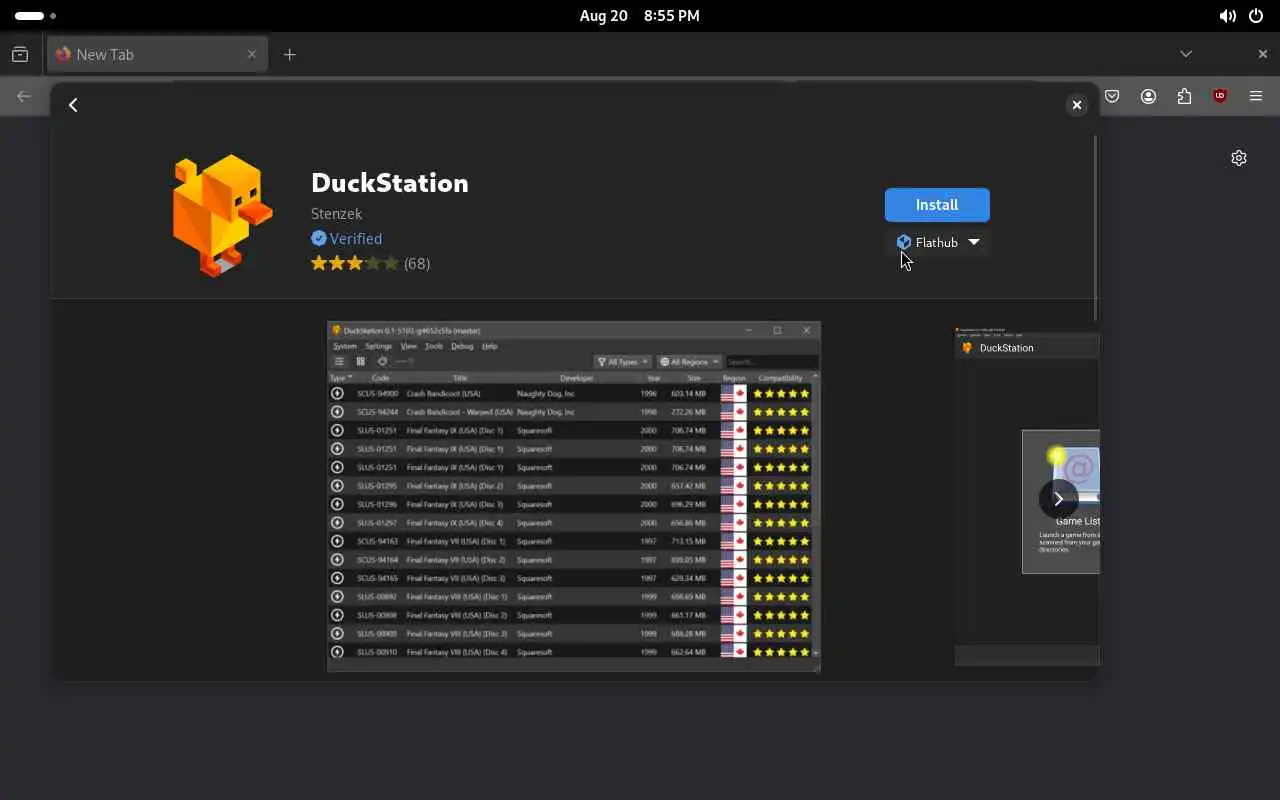The image size is (1280, 800).
Task: Click the Pocket save icon
Action: (1112, 96)
